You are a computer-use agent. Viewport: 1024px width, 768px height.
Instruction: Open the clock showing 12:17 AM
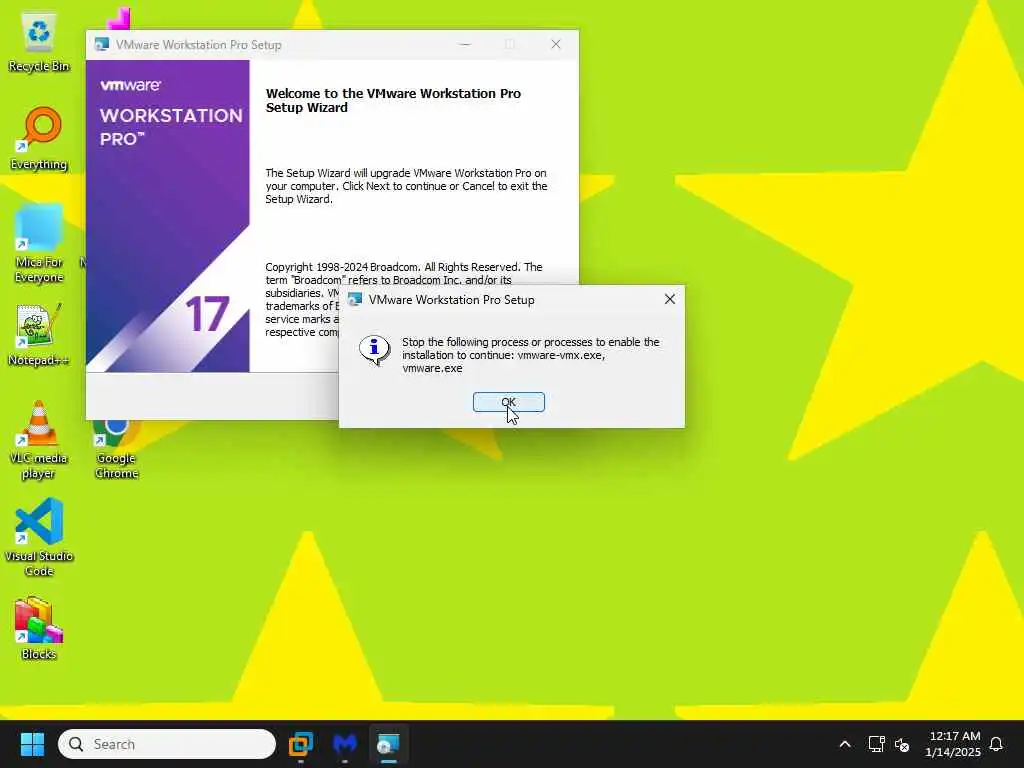coord(953,744)
